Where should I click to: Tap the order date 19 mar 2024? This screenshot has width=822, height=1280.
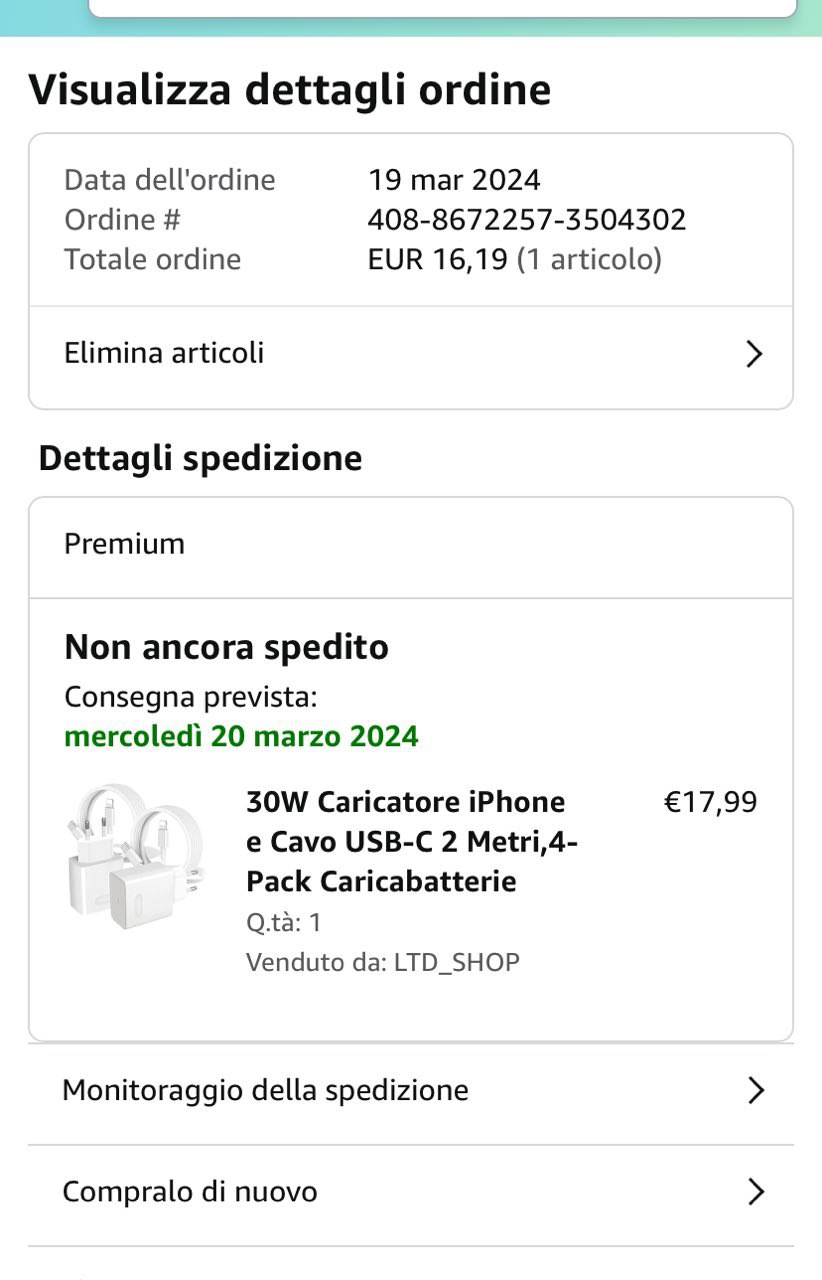pos(454,180)
